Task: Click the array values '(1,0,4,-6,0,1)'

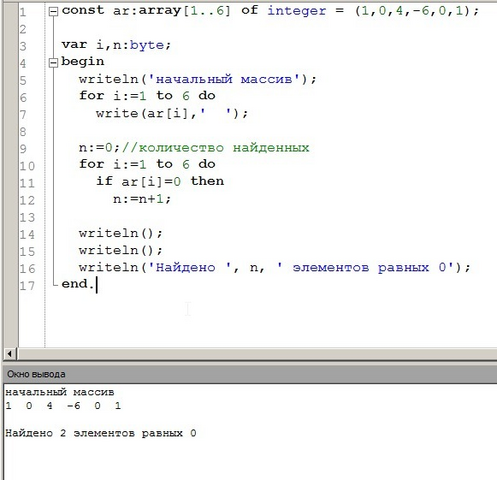Action: pyautogui.click(x=413, y=11)
